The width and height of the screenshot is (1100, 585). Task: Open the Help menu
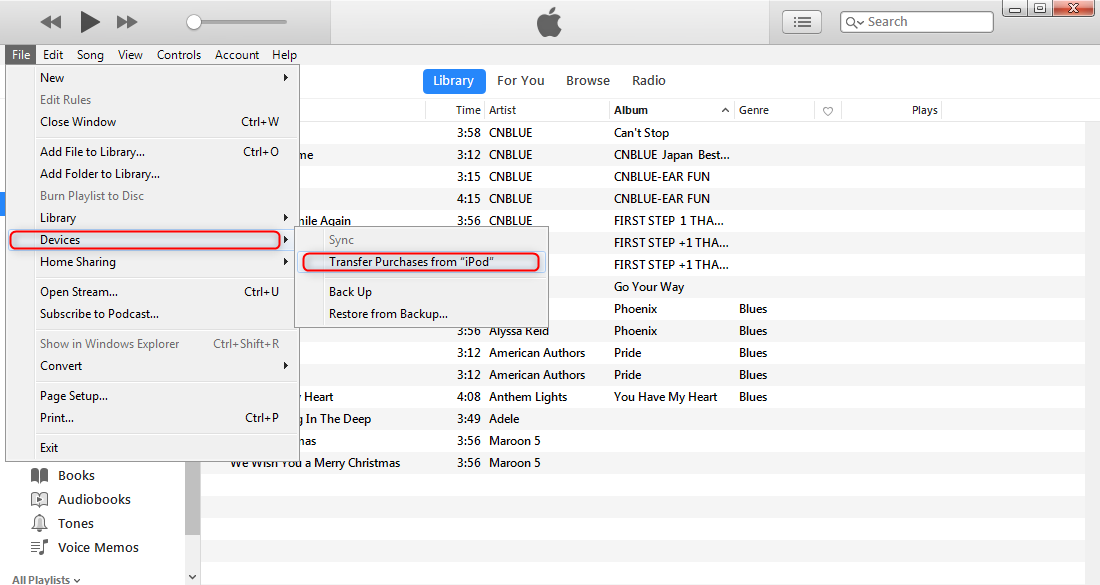pos(284,55)
